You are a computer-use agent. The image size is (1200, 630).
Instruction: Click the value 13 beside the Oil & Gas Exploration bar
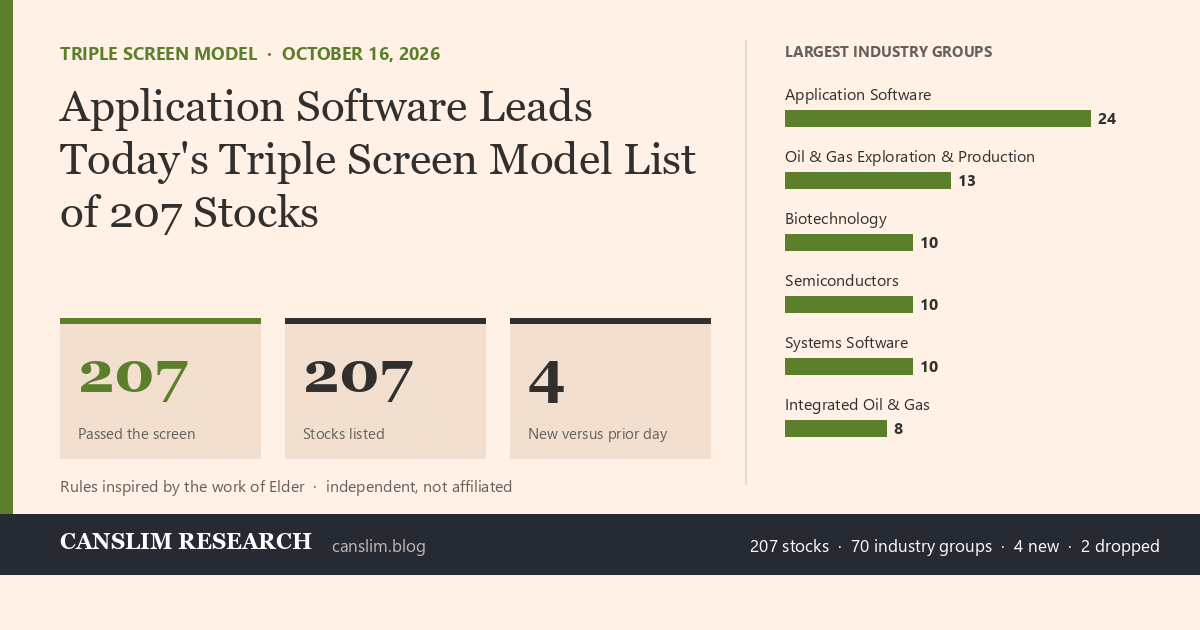pos(966,181)
